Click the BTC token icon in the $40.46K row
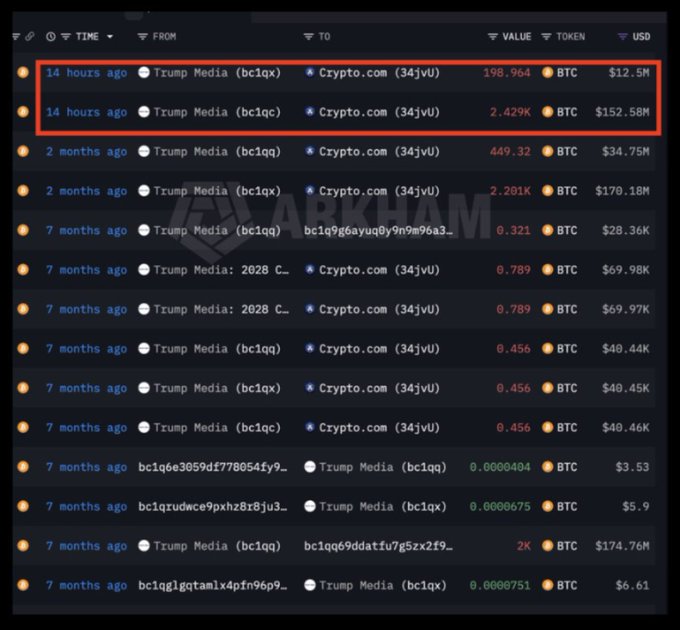 click(547, 428)
